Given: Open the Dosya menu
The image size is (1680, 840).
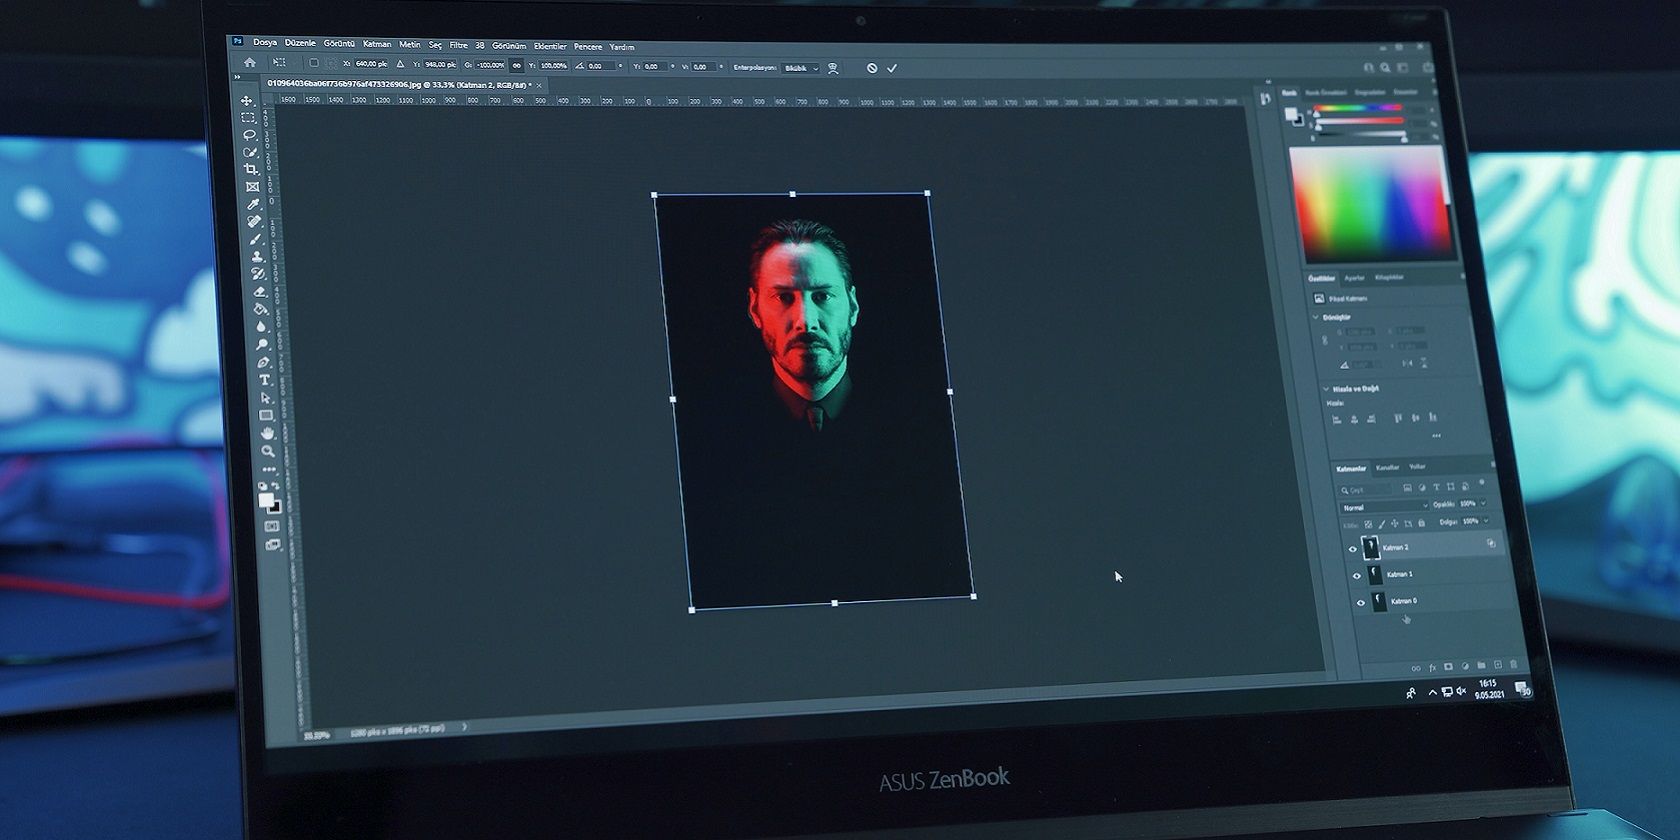Looking at the screenshot, I should (265, 43).
